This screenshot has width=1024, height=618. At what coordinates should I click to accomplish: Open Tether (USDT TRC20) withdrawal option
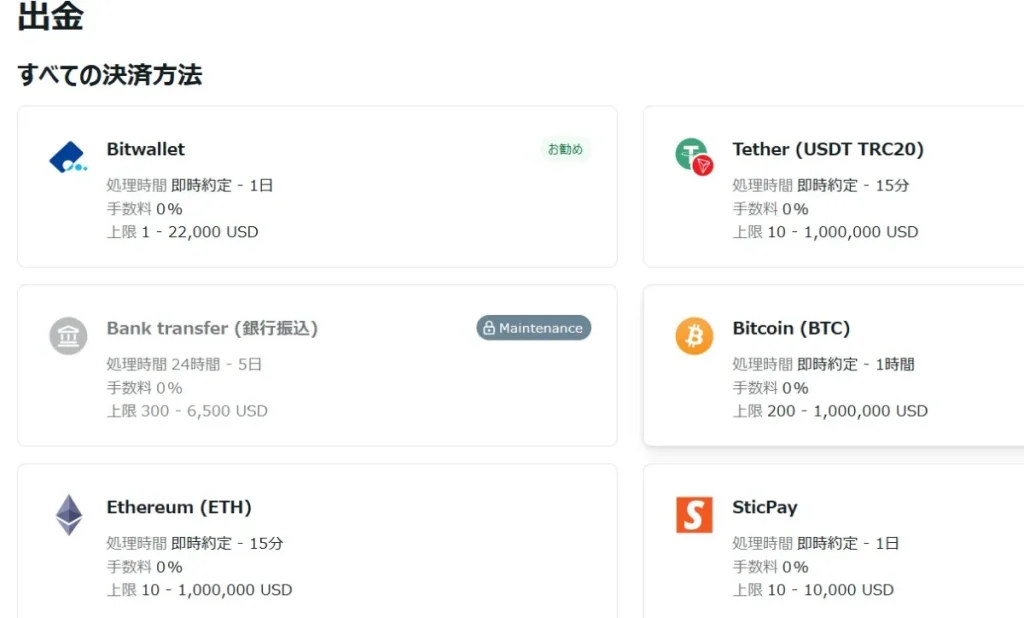828,149
